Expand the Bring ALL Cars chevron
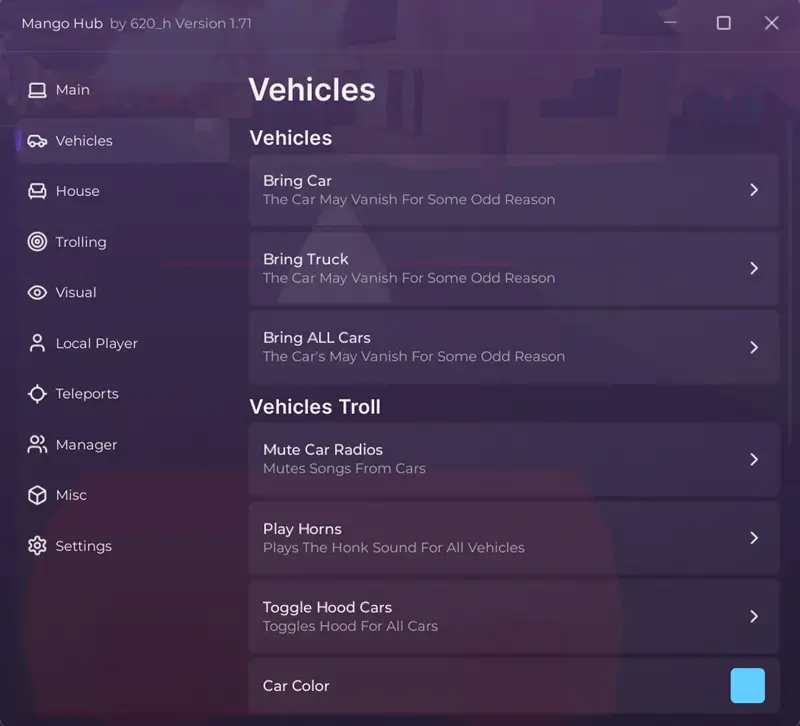Screen dimensions: 800x726 pyautogui.click(x=754, y=347)
